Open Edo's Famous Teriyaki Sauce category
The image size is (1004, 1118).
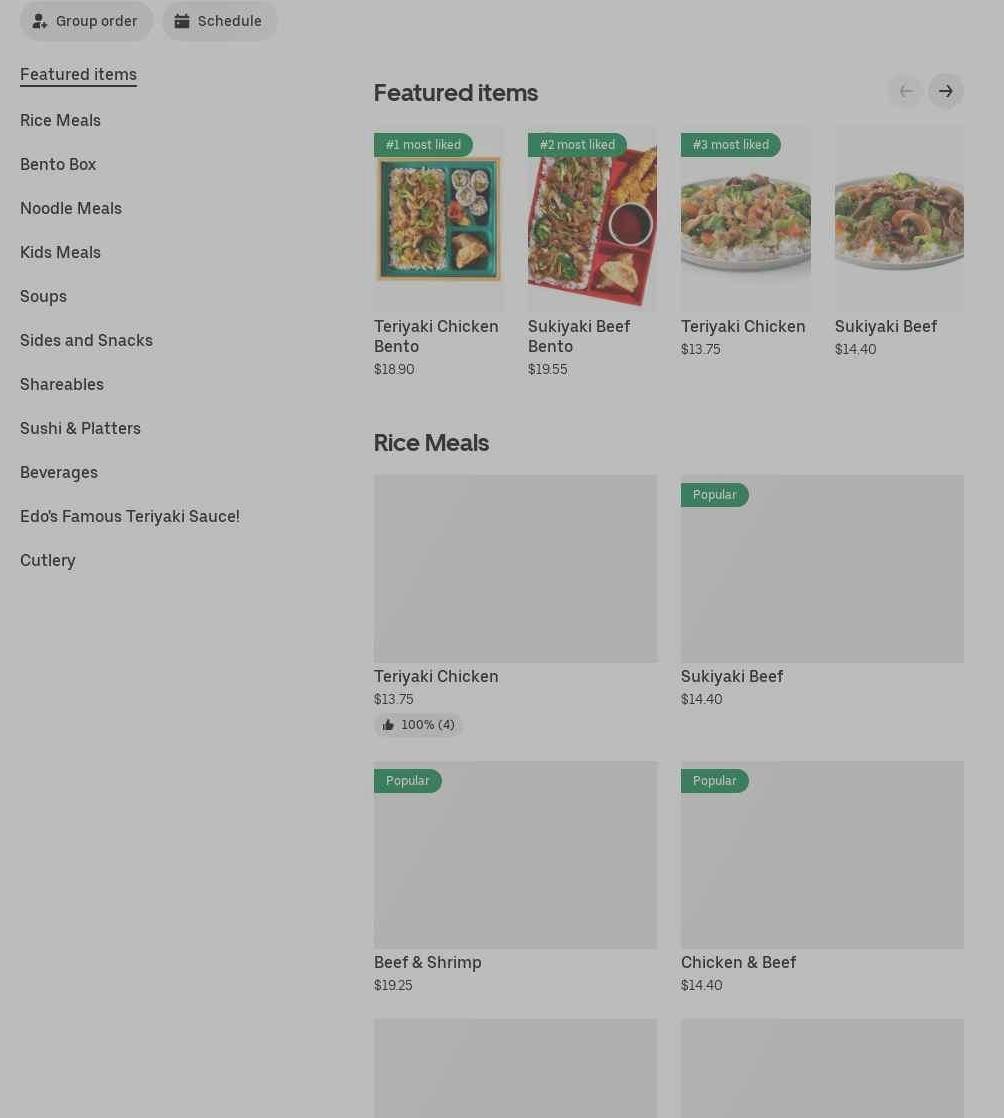tap(130, 516)
